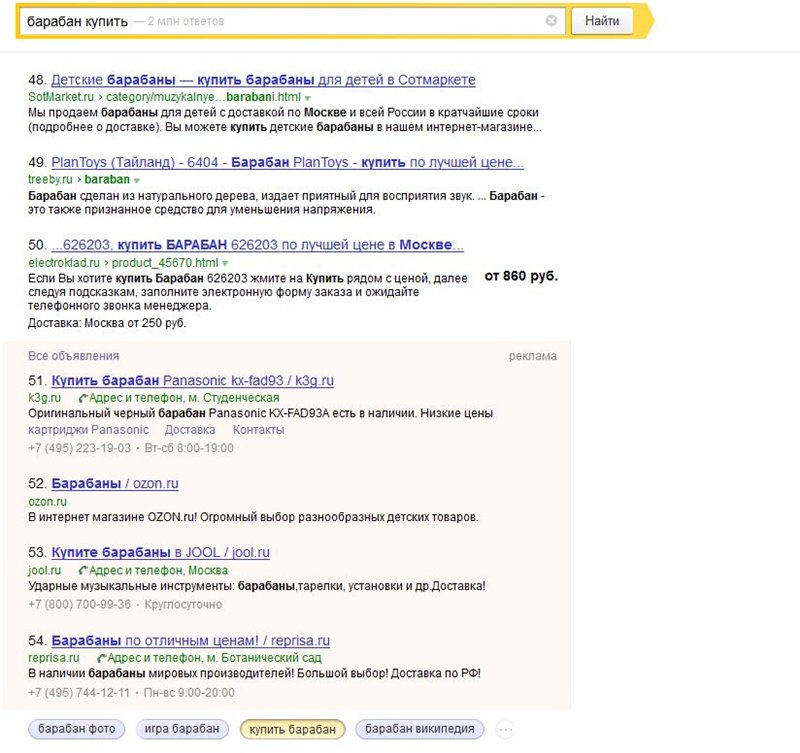
Task: Show more suggestions with the ellipsis button
Action: [505, 730]
